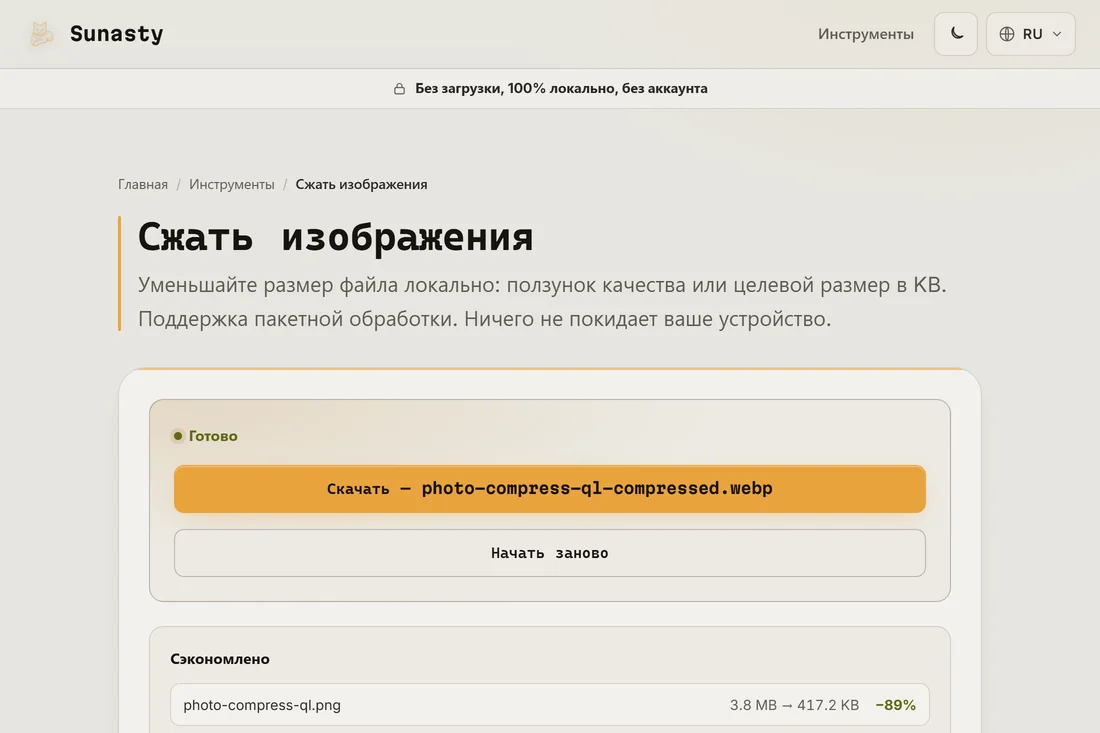Open the Инструменты navigation menu item

866,34
